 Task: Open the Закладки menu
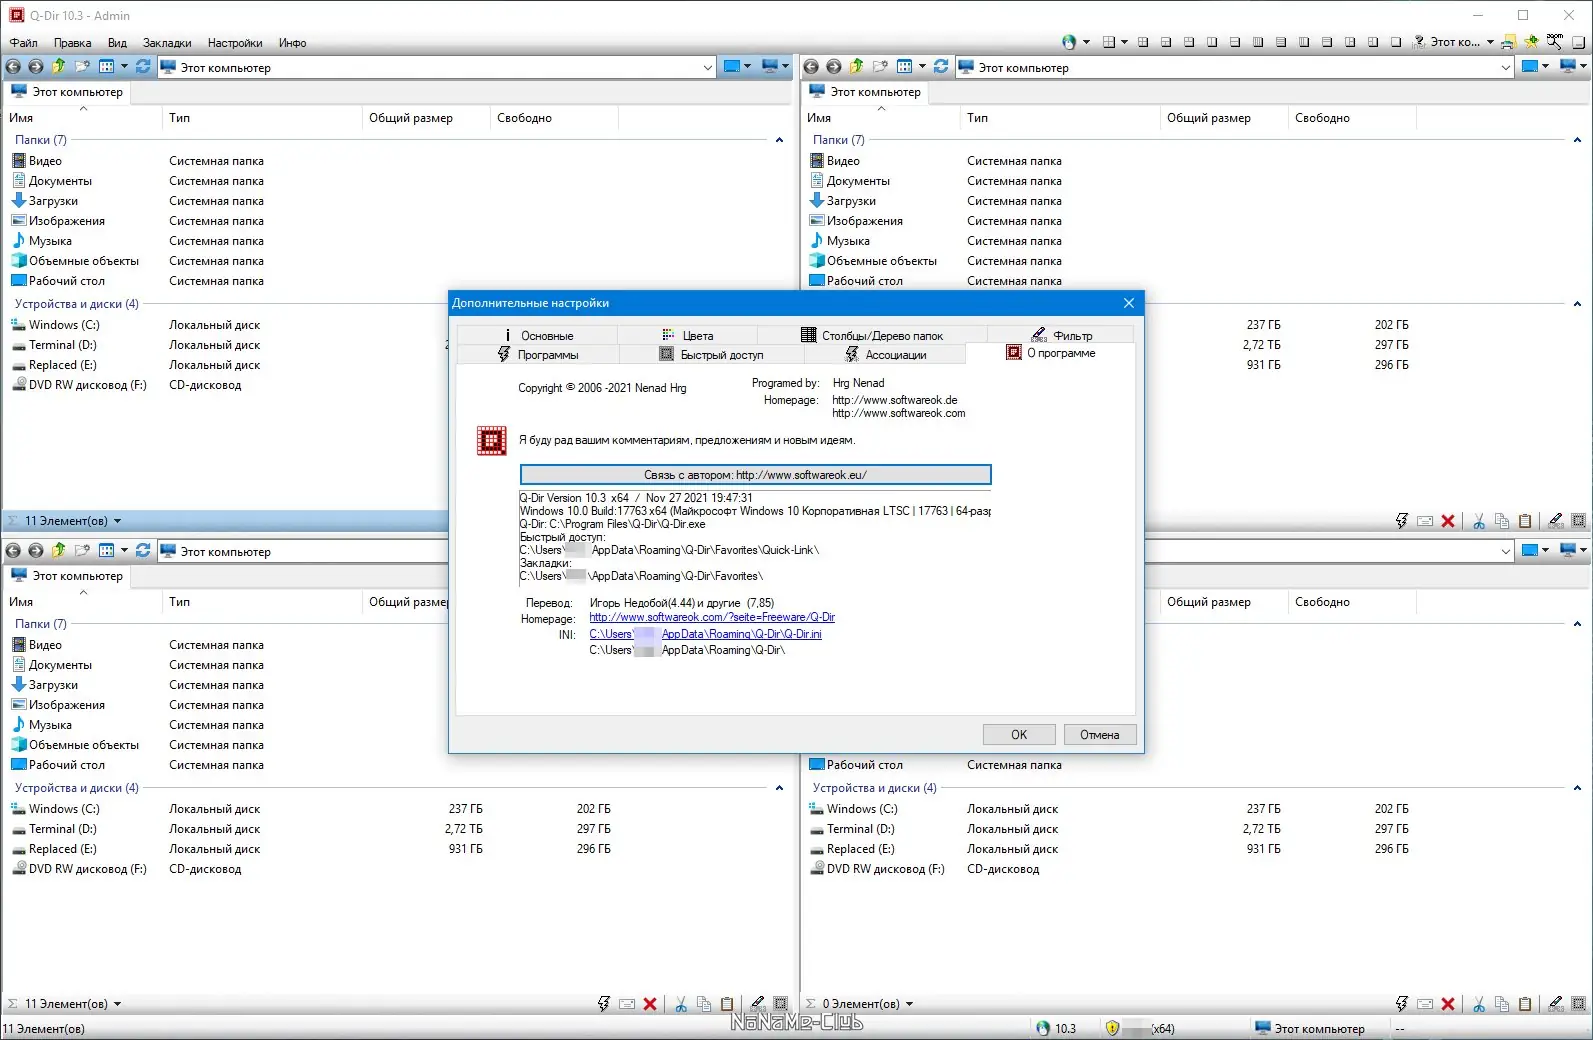tap(167, 43)
